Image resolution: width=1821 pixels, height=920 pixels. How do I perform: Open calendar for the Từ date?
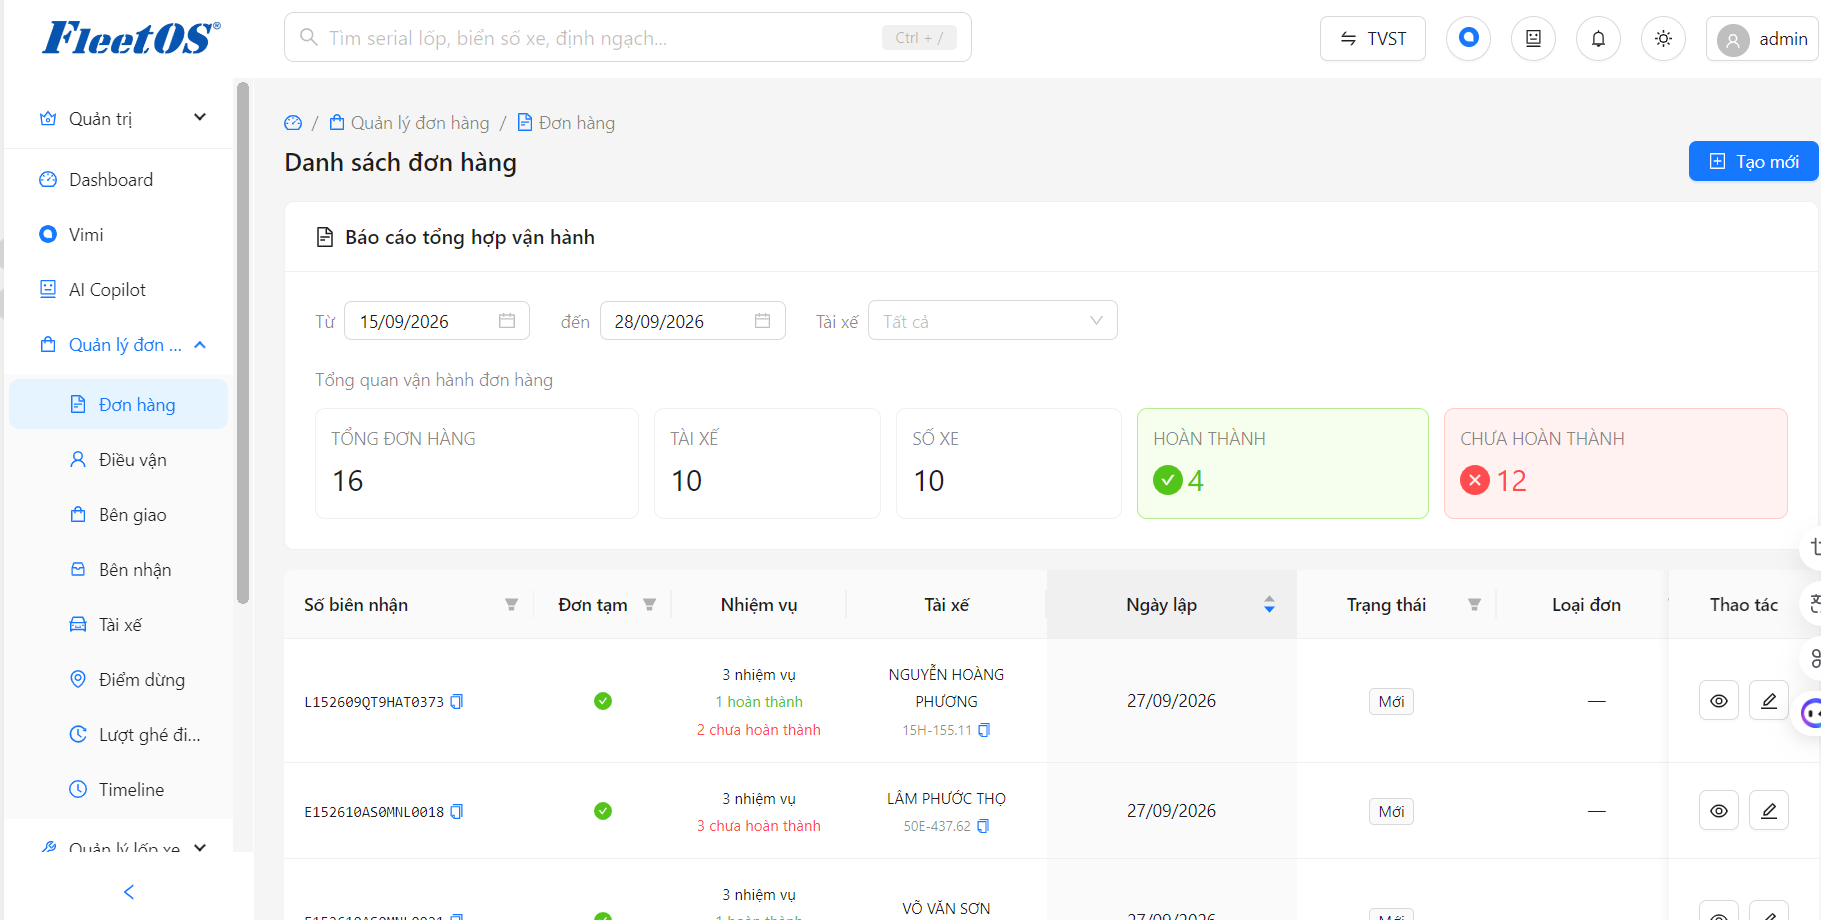point(507,321)
